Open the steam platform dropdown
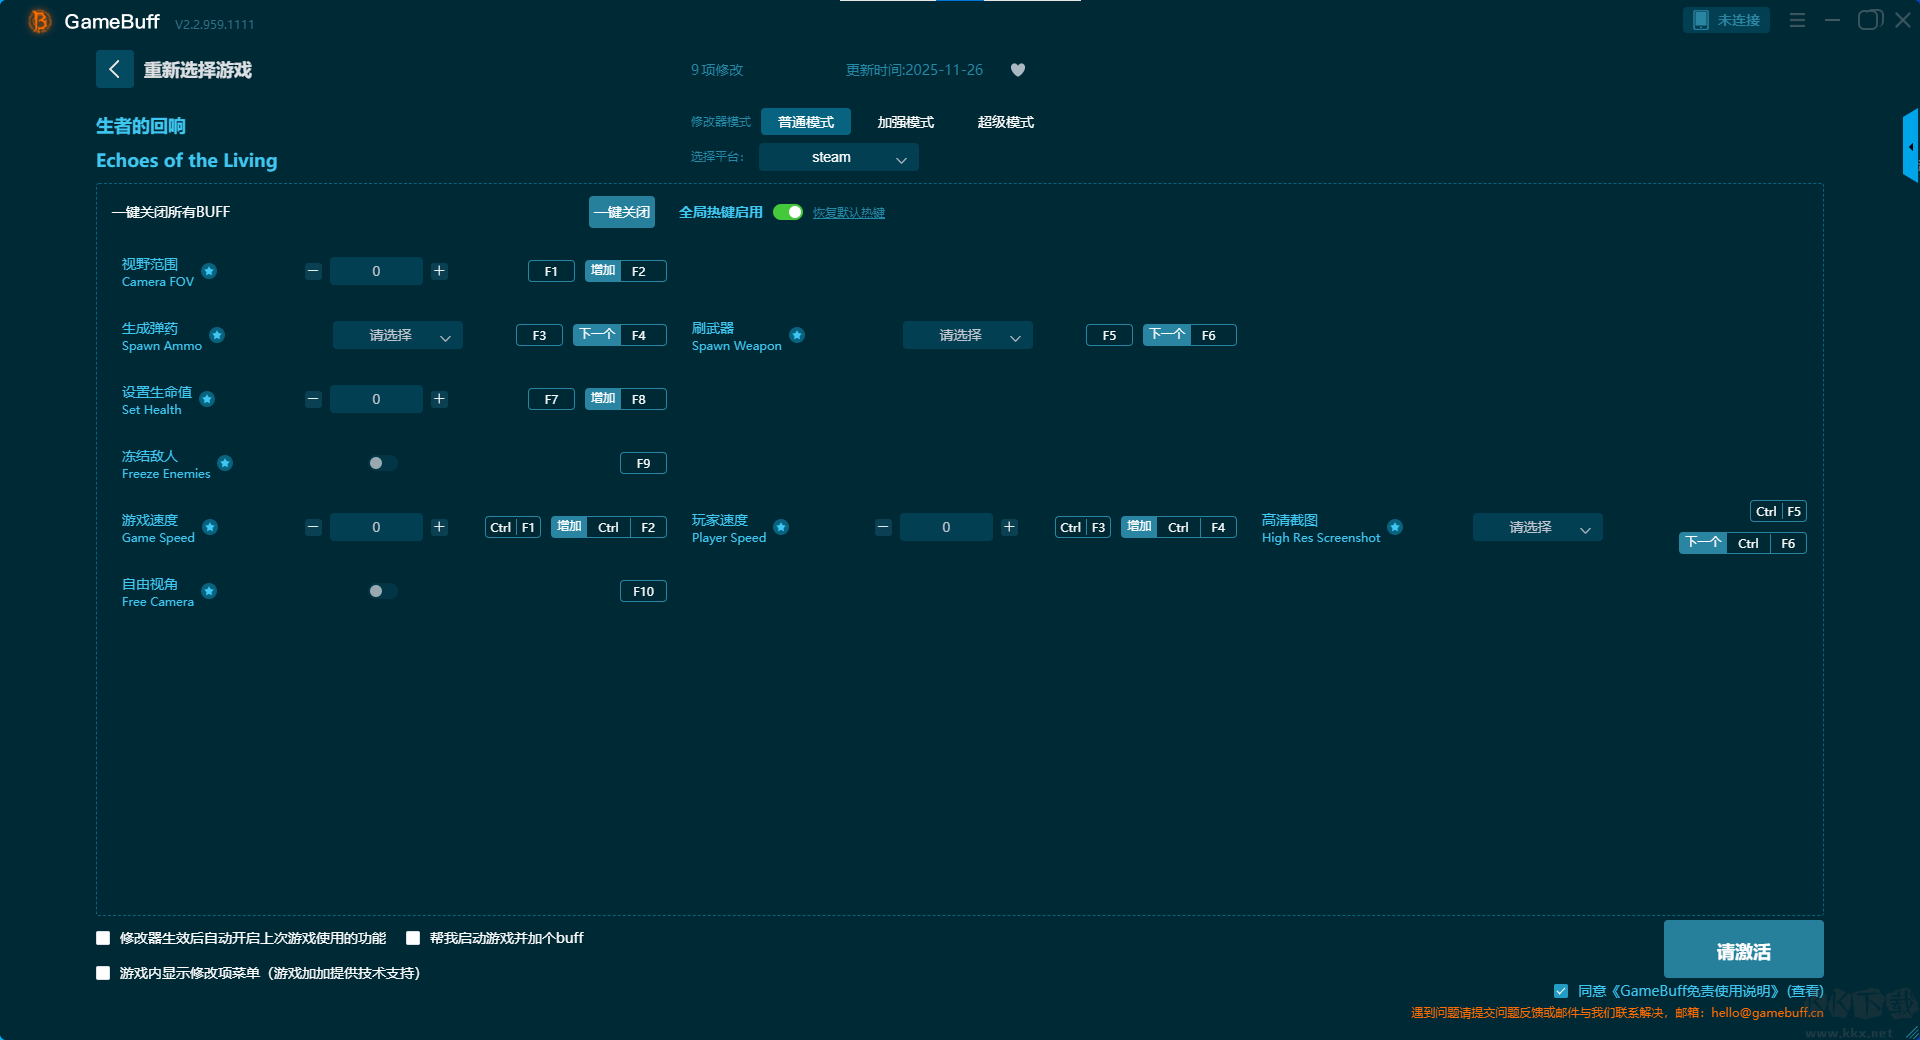Screen dimensions: 1920x1040 pyautogui.click(x=838, y=157)
